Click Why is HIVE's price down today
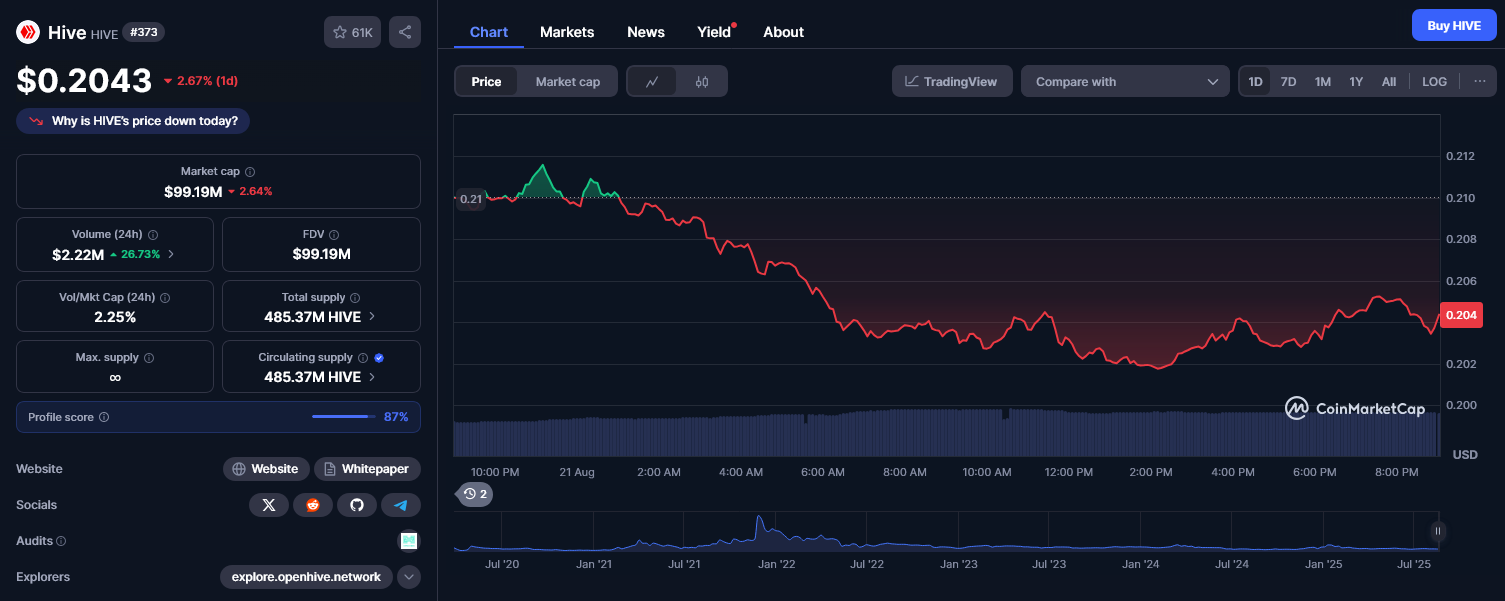 coord(133,121)
